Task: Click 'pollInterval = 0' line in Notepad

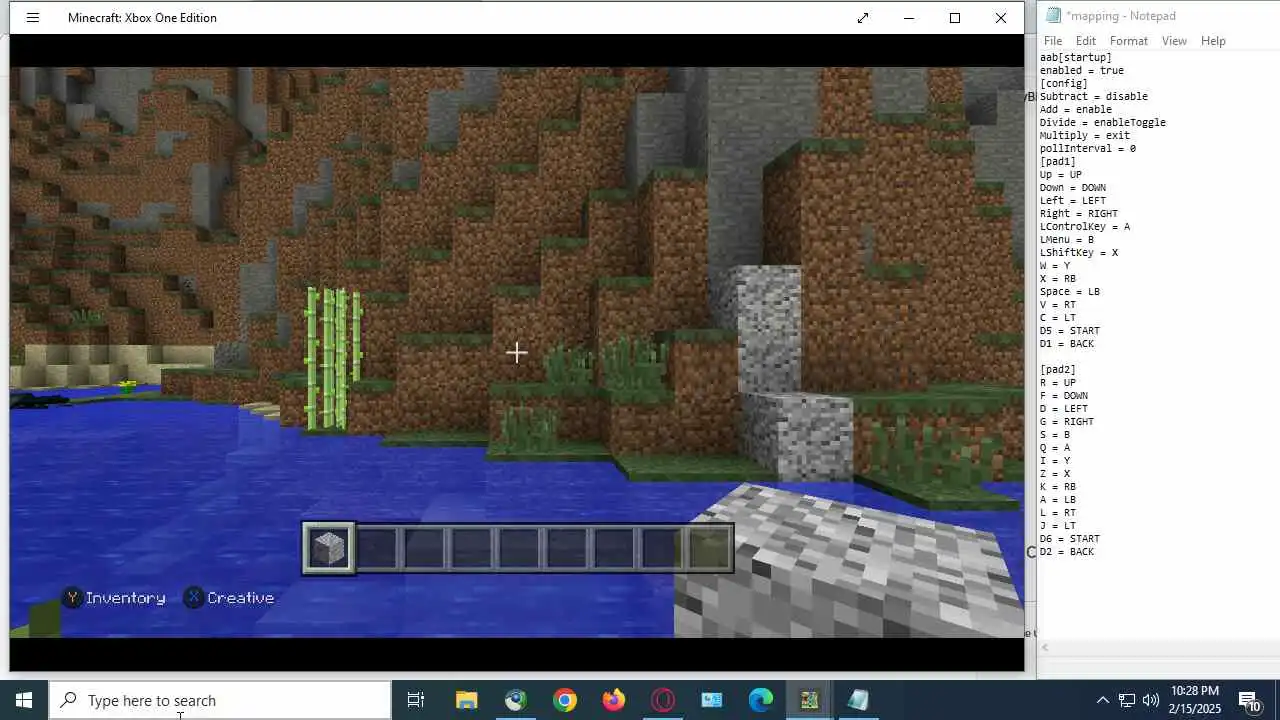Action: [1088, 149]
